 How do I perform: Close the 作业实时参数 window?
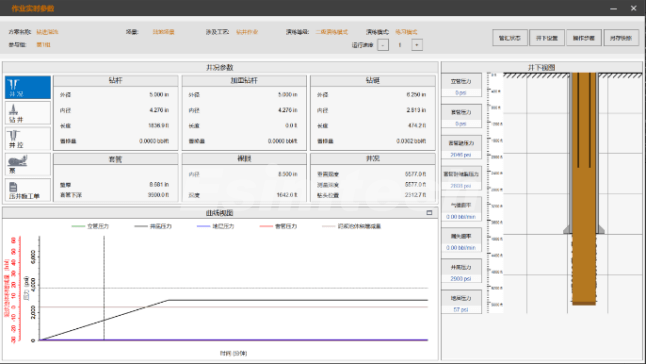coord(634,8)
